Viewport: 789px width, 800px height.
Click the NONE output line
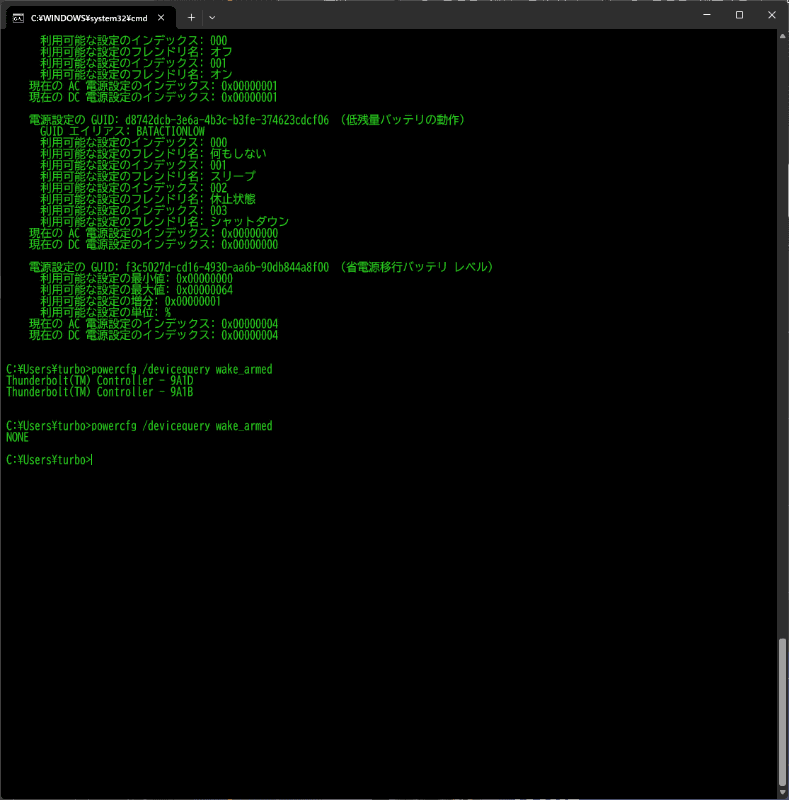tap(17, 438)
